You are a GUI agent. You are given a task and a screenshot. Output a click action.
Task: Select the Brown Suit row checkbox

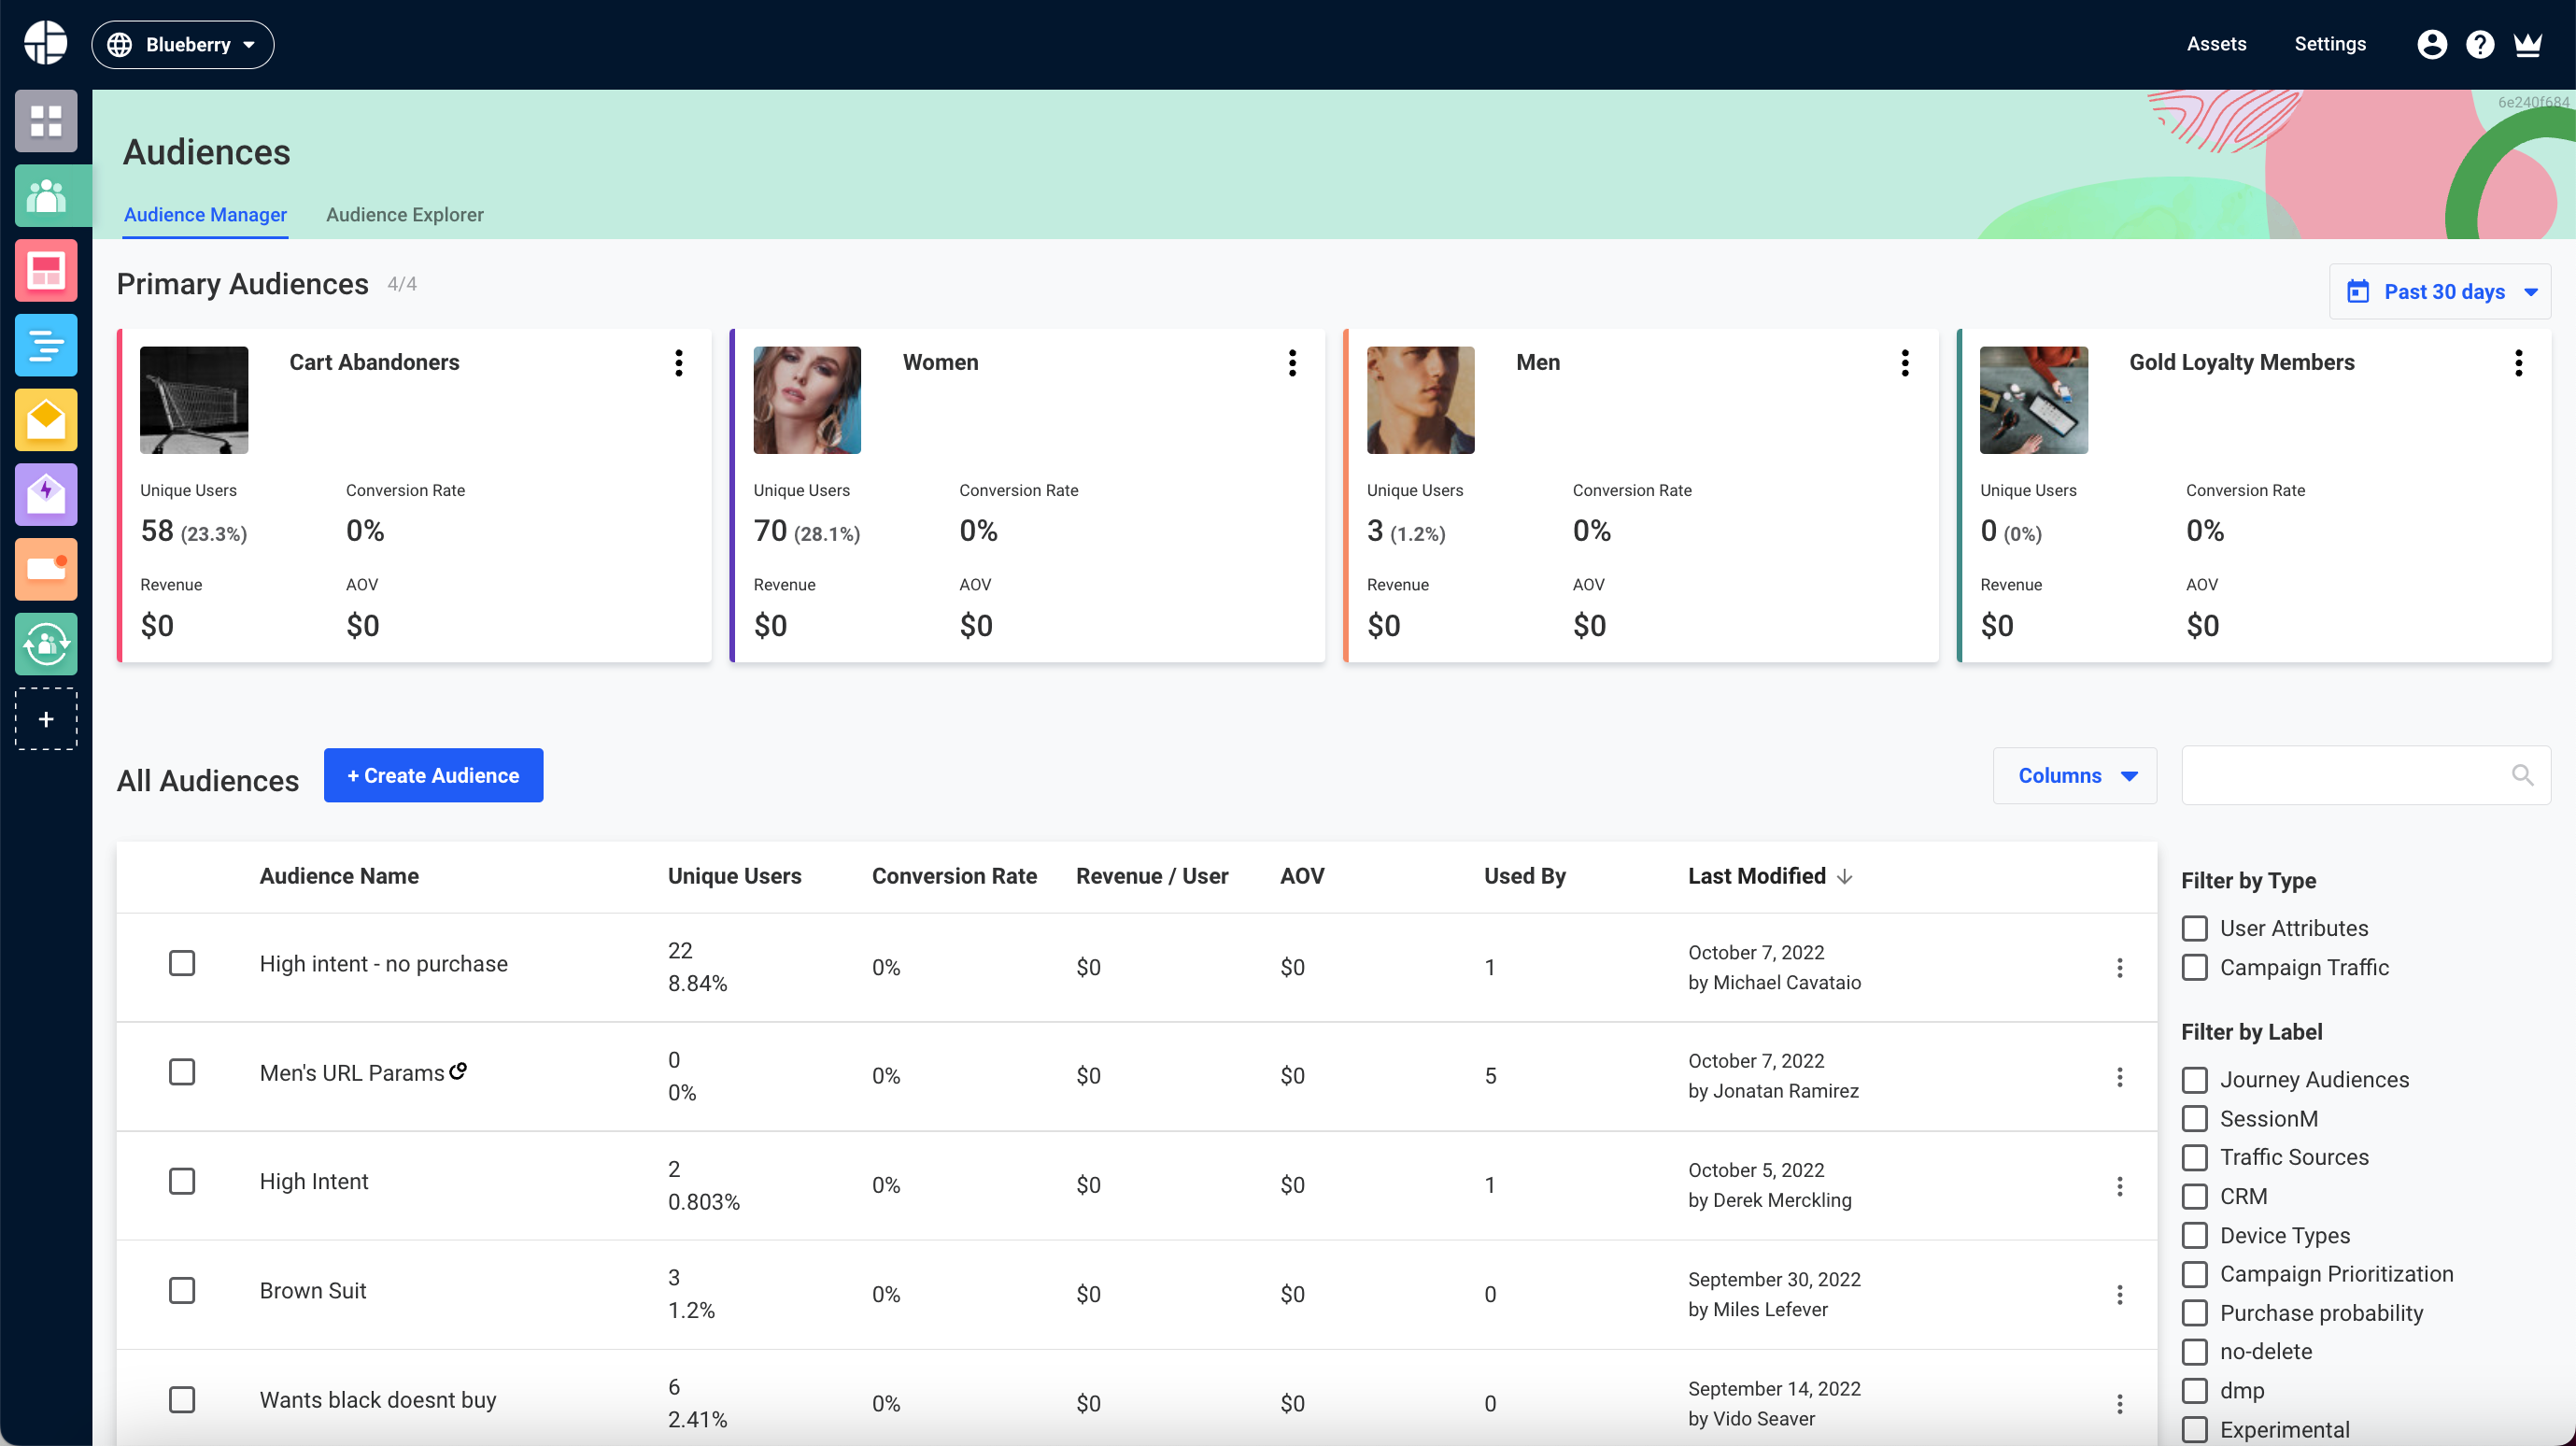pyautogui.click(x=182, y=1290)
